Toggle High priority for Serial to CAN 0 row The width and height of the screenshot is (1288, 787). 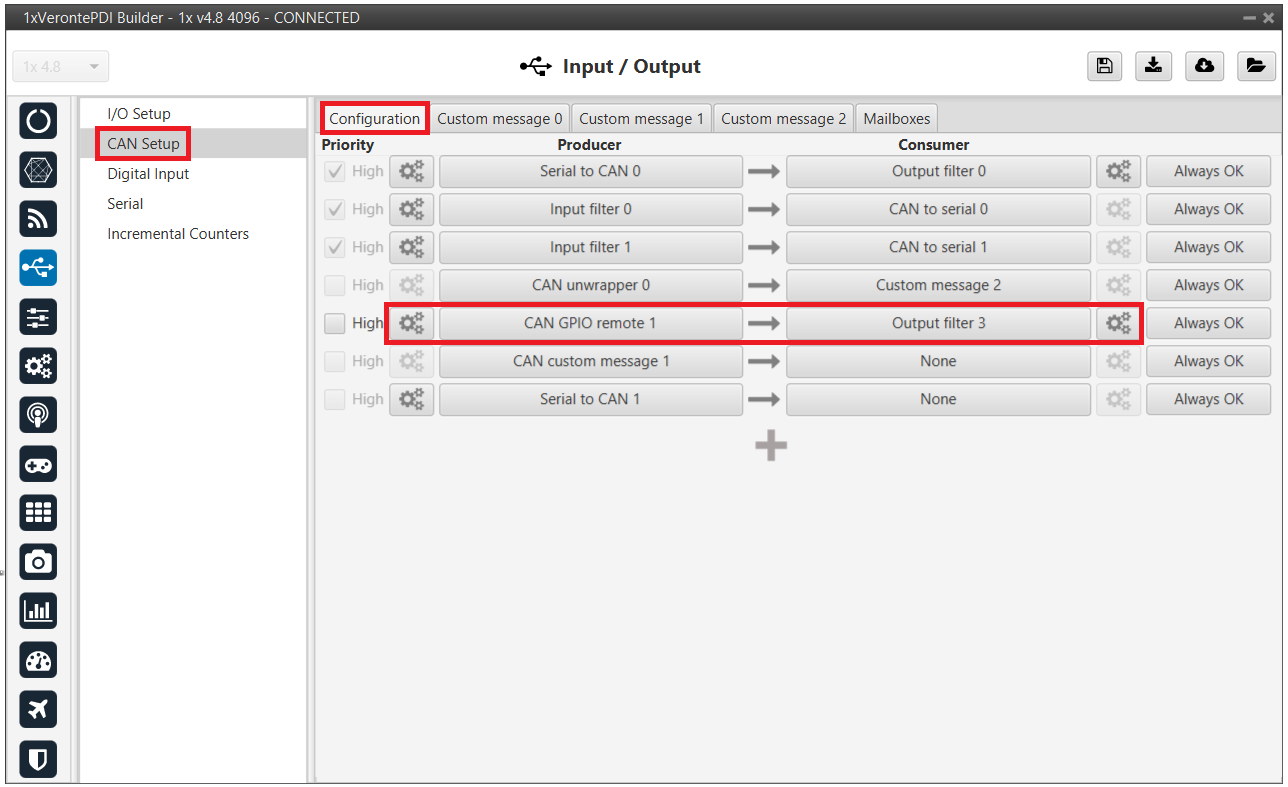335,171
